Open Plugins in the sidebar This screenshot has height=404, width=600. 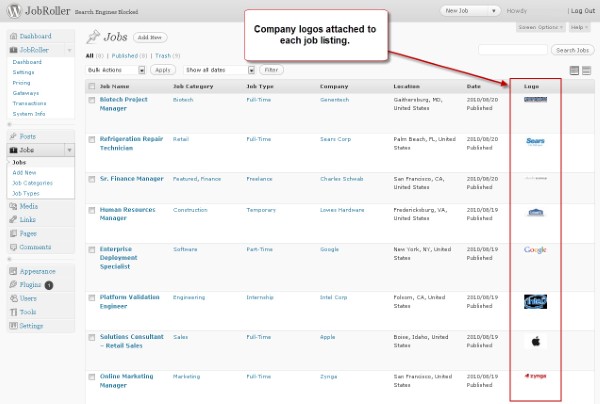point(32,284)
